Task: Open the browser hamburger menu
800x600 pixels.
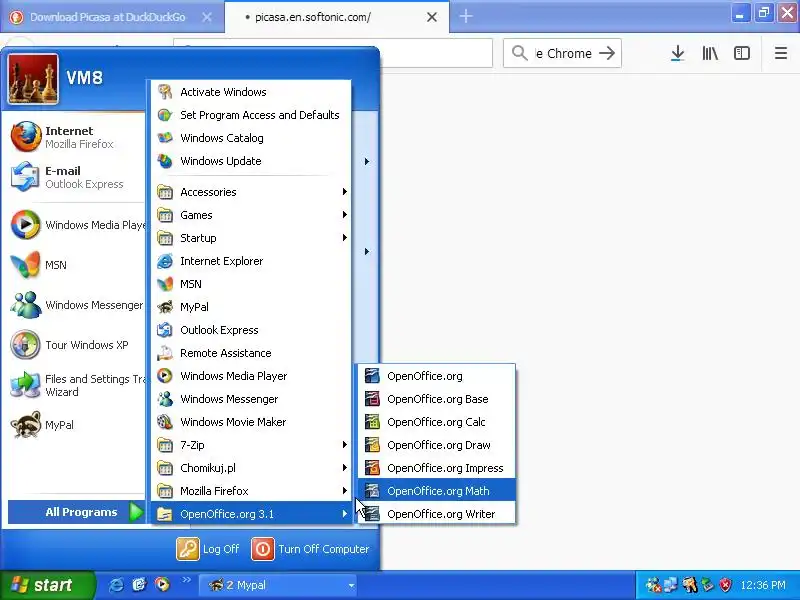Action: coord(781,53)
